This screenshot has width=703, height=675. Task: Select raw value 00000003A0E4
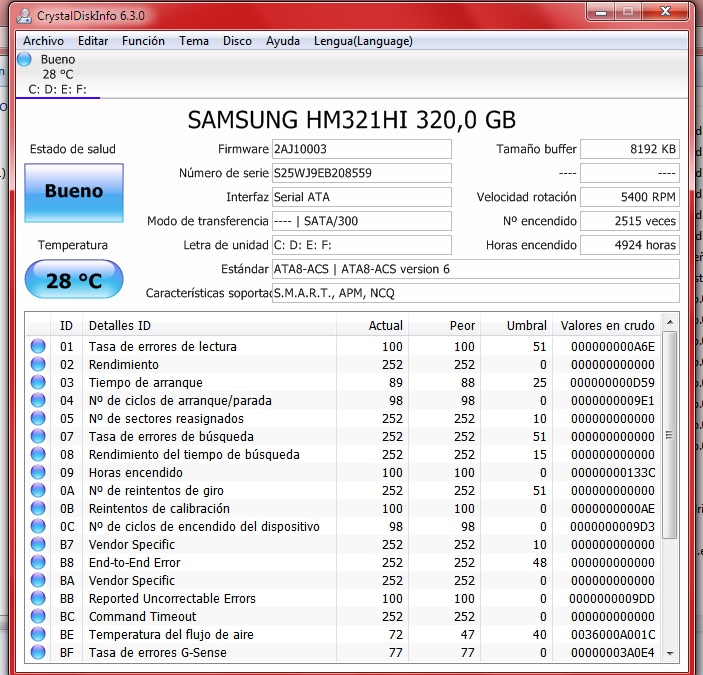click(x=612, y=653)
